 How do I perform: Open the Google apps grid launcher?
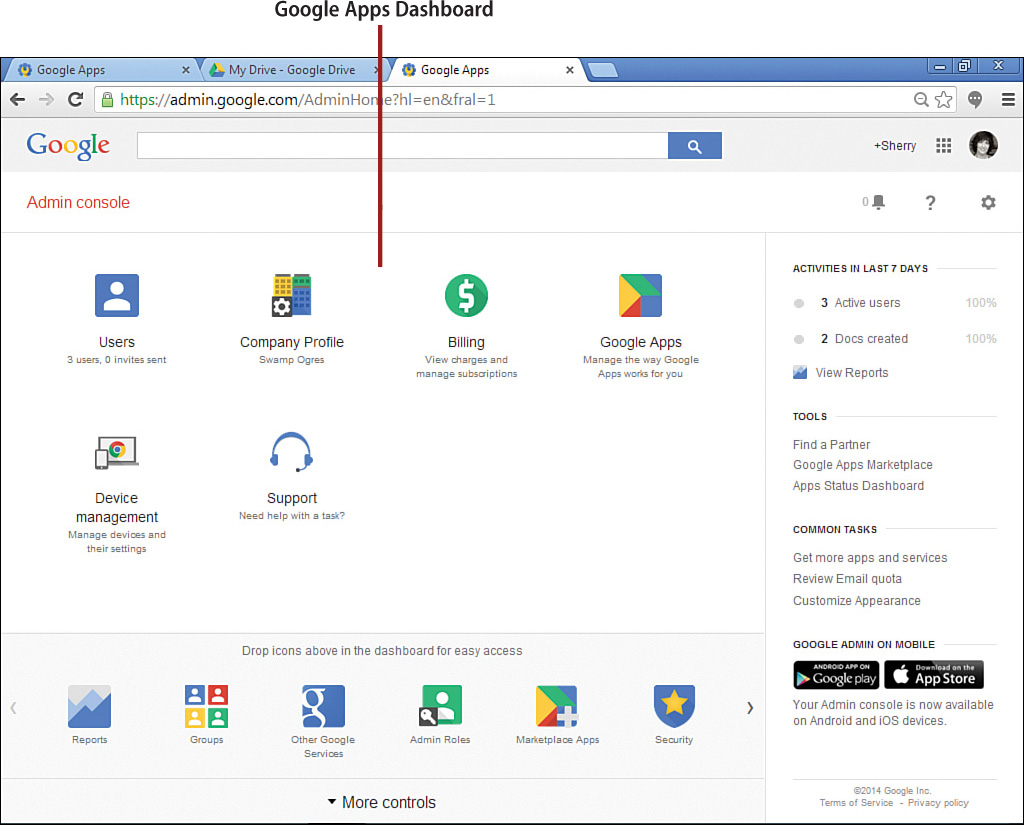click(x=944, y=146)
